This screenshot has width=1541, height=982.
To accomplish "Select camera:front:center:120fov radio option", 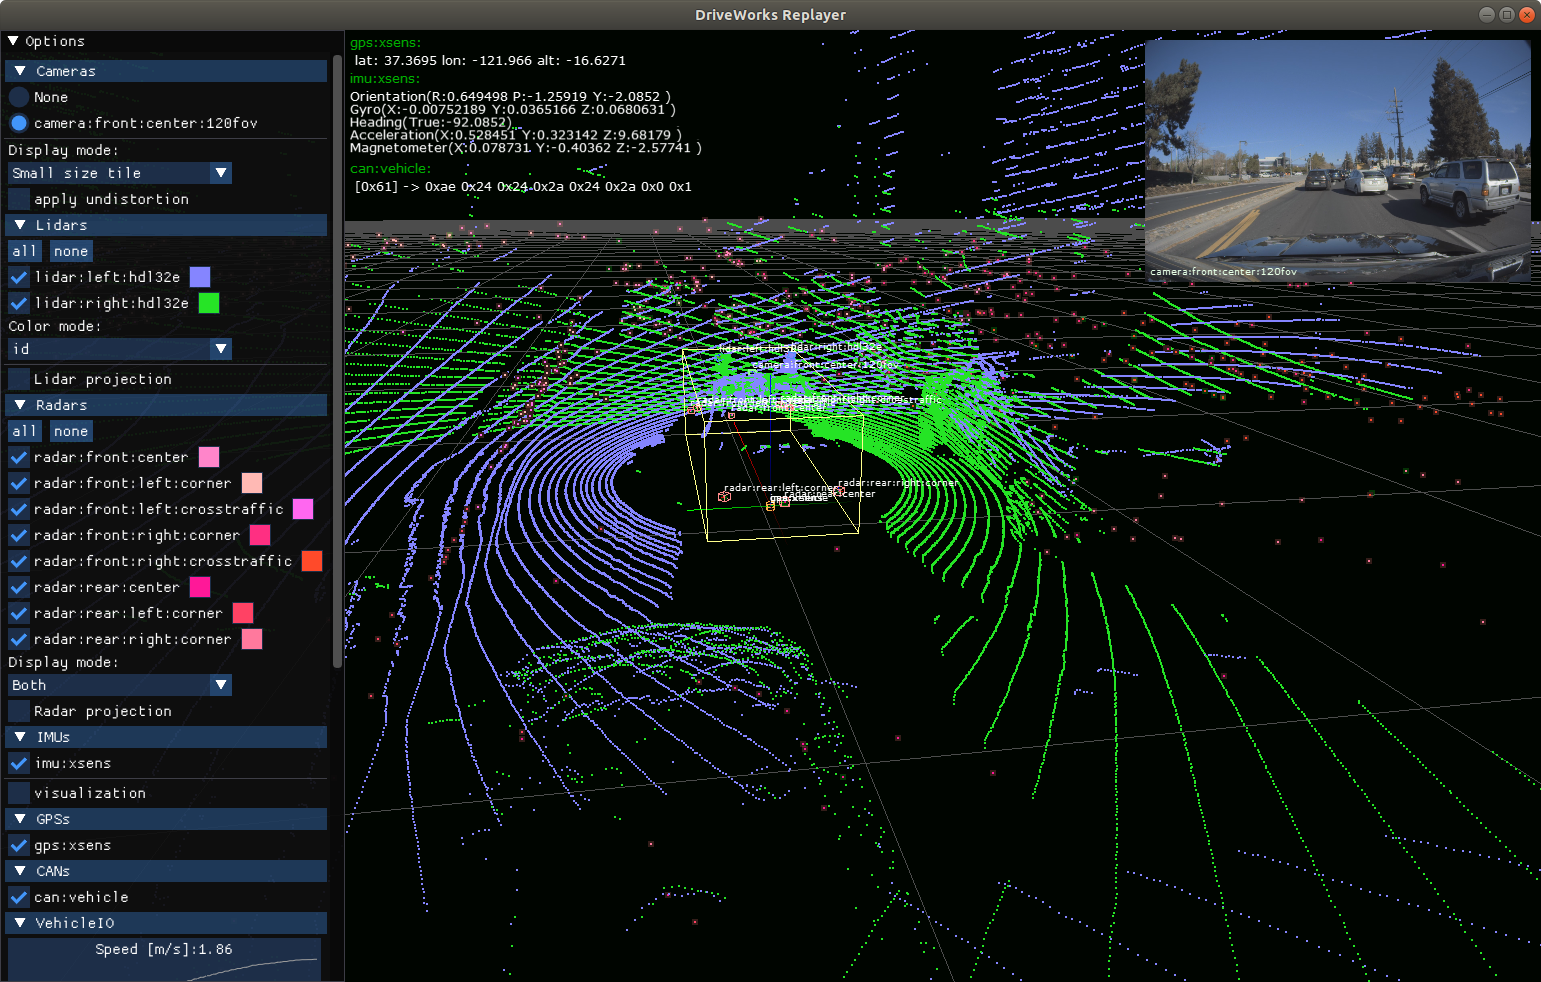I will (19, 123).
